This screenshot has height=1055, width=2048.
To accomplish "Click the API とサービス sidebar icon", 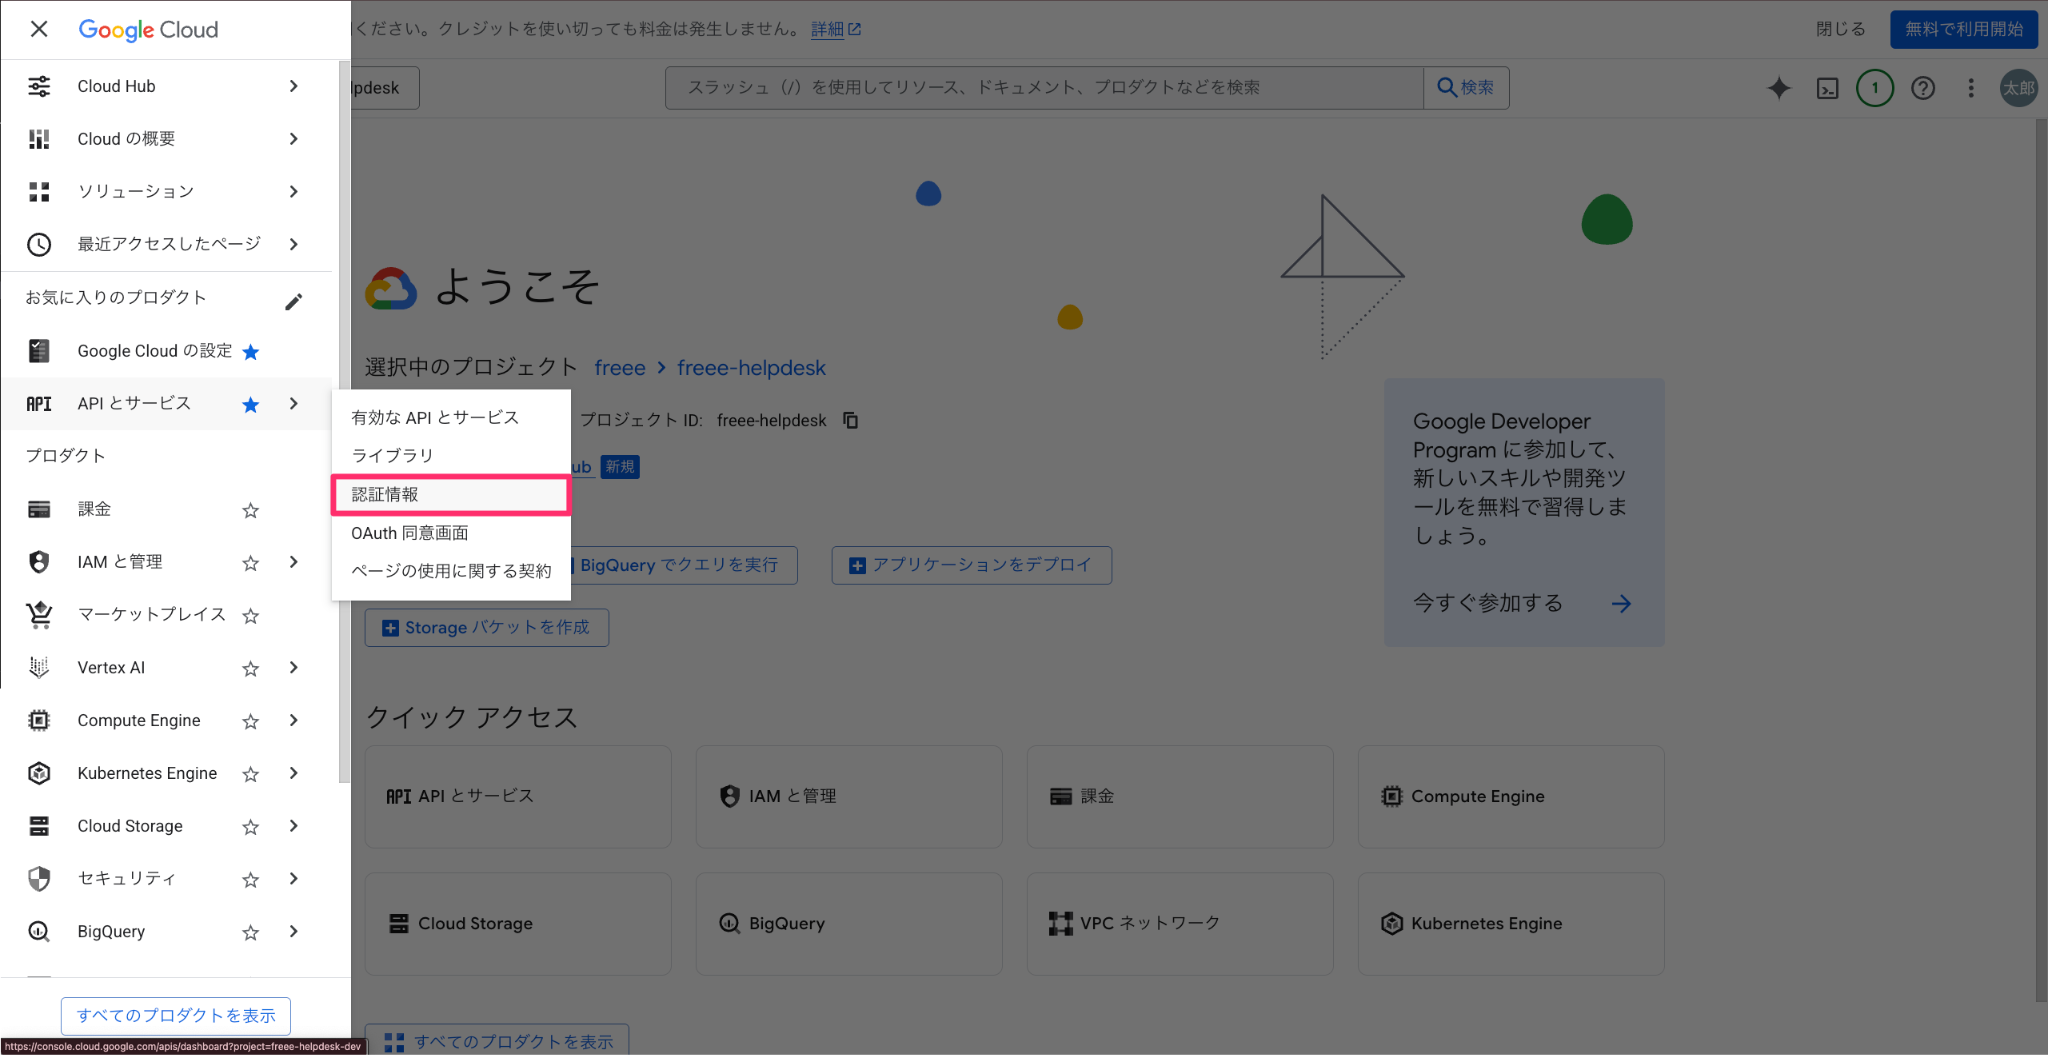I will click(39, 404).
